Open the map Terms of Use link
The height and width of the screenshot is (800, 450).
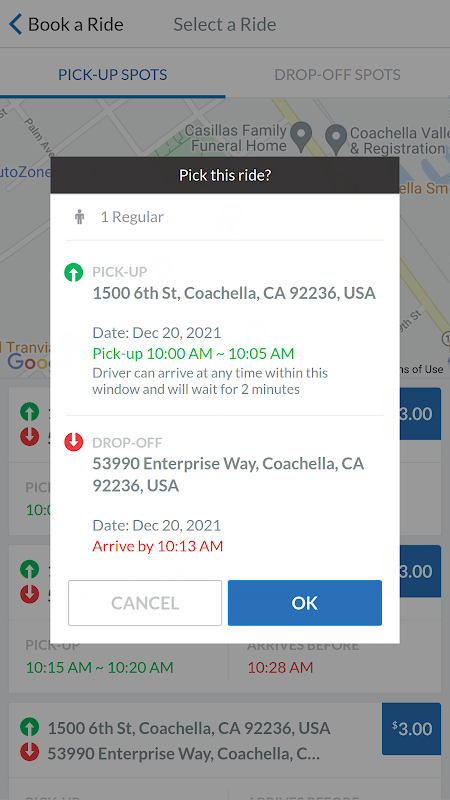point(421,369)
